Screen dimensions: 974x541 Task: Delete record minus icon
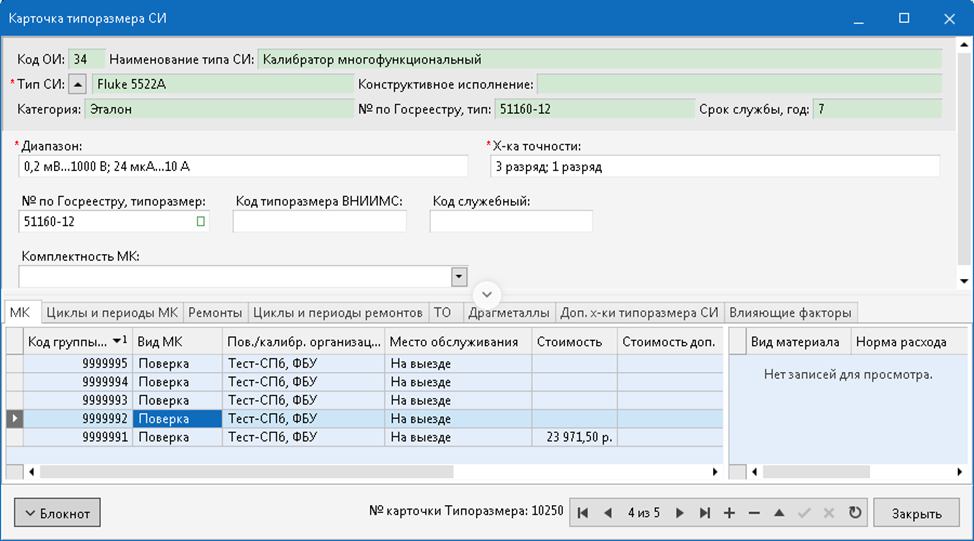[754, 513]
